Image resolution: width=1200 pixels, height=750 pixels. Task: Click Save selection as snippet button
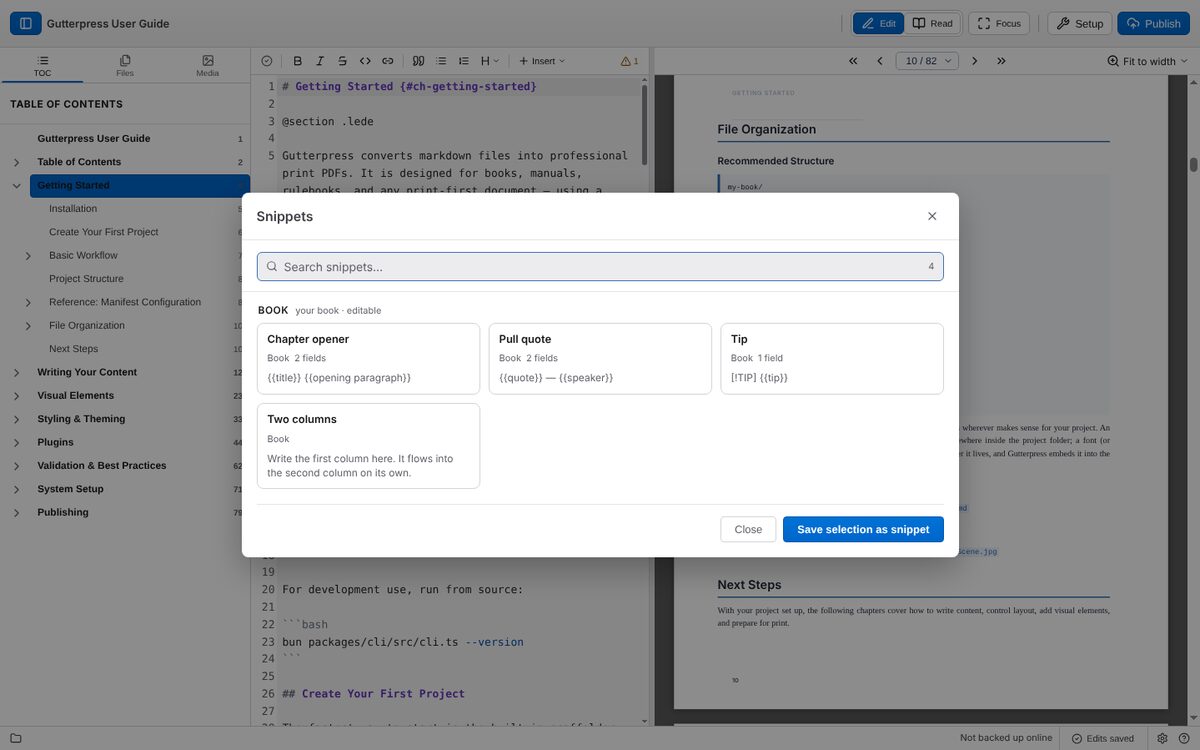pos(863,529)
